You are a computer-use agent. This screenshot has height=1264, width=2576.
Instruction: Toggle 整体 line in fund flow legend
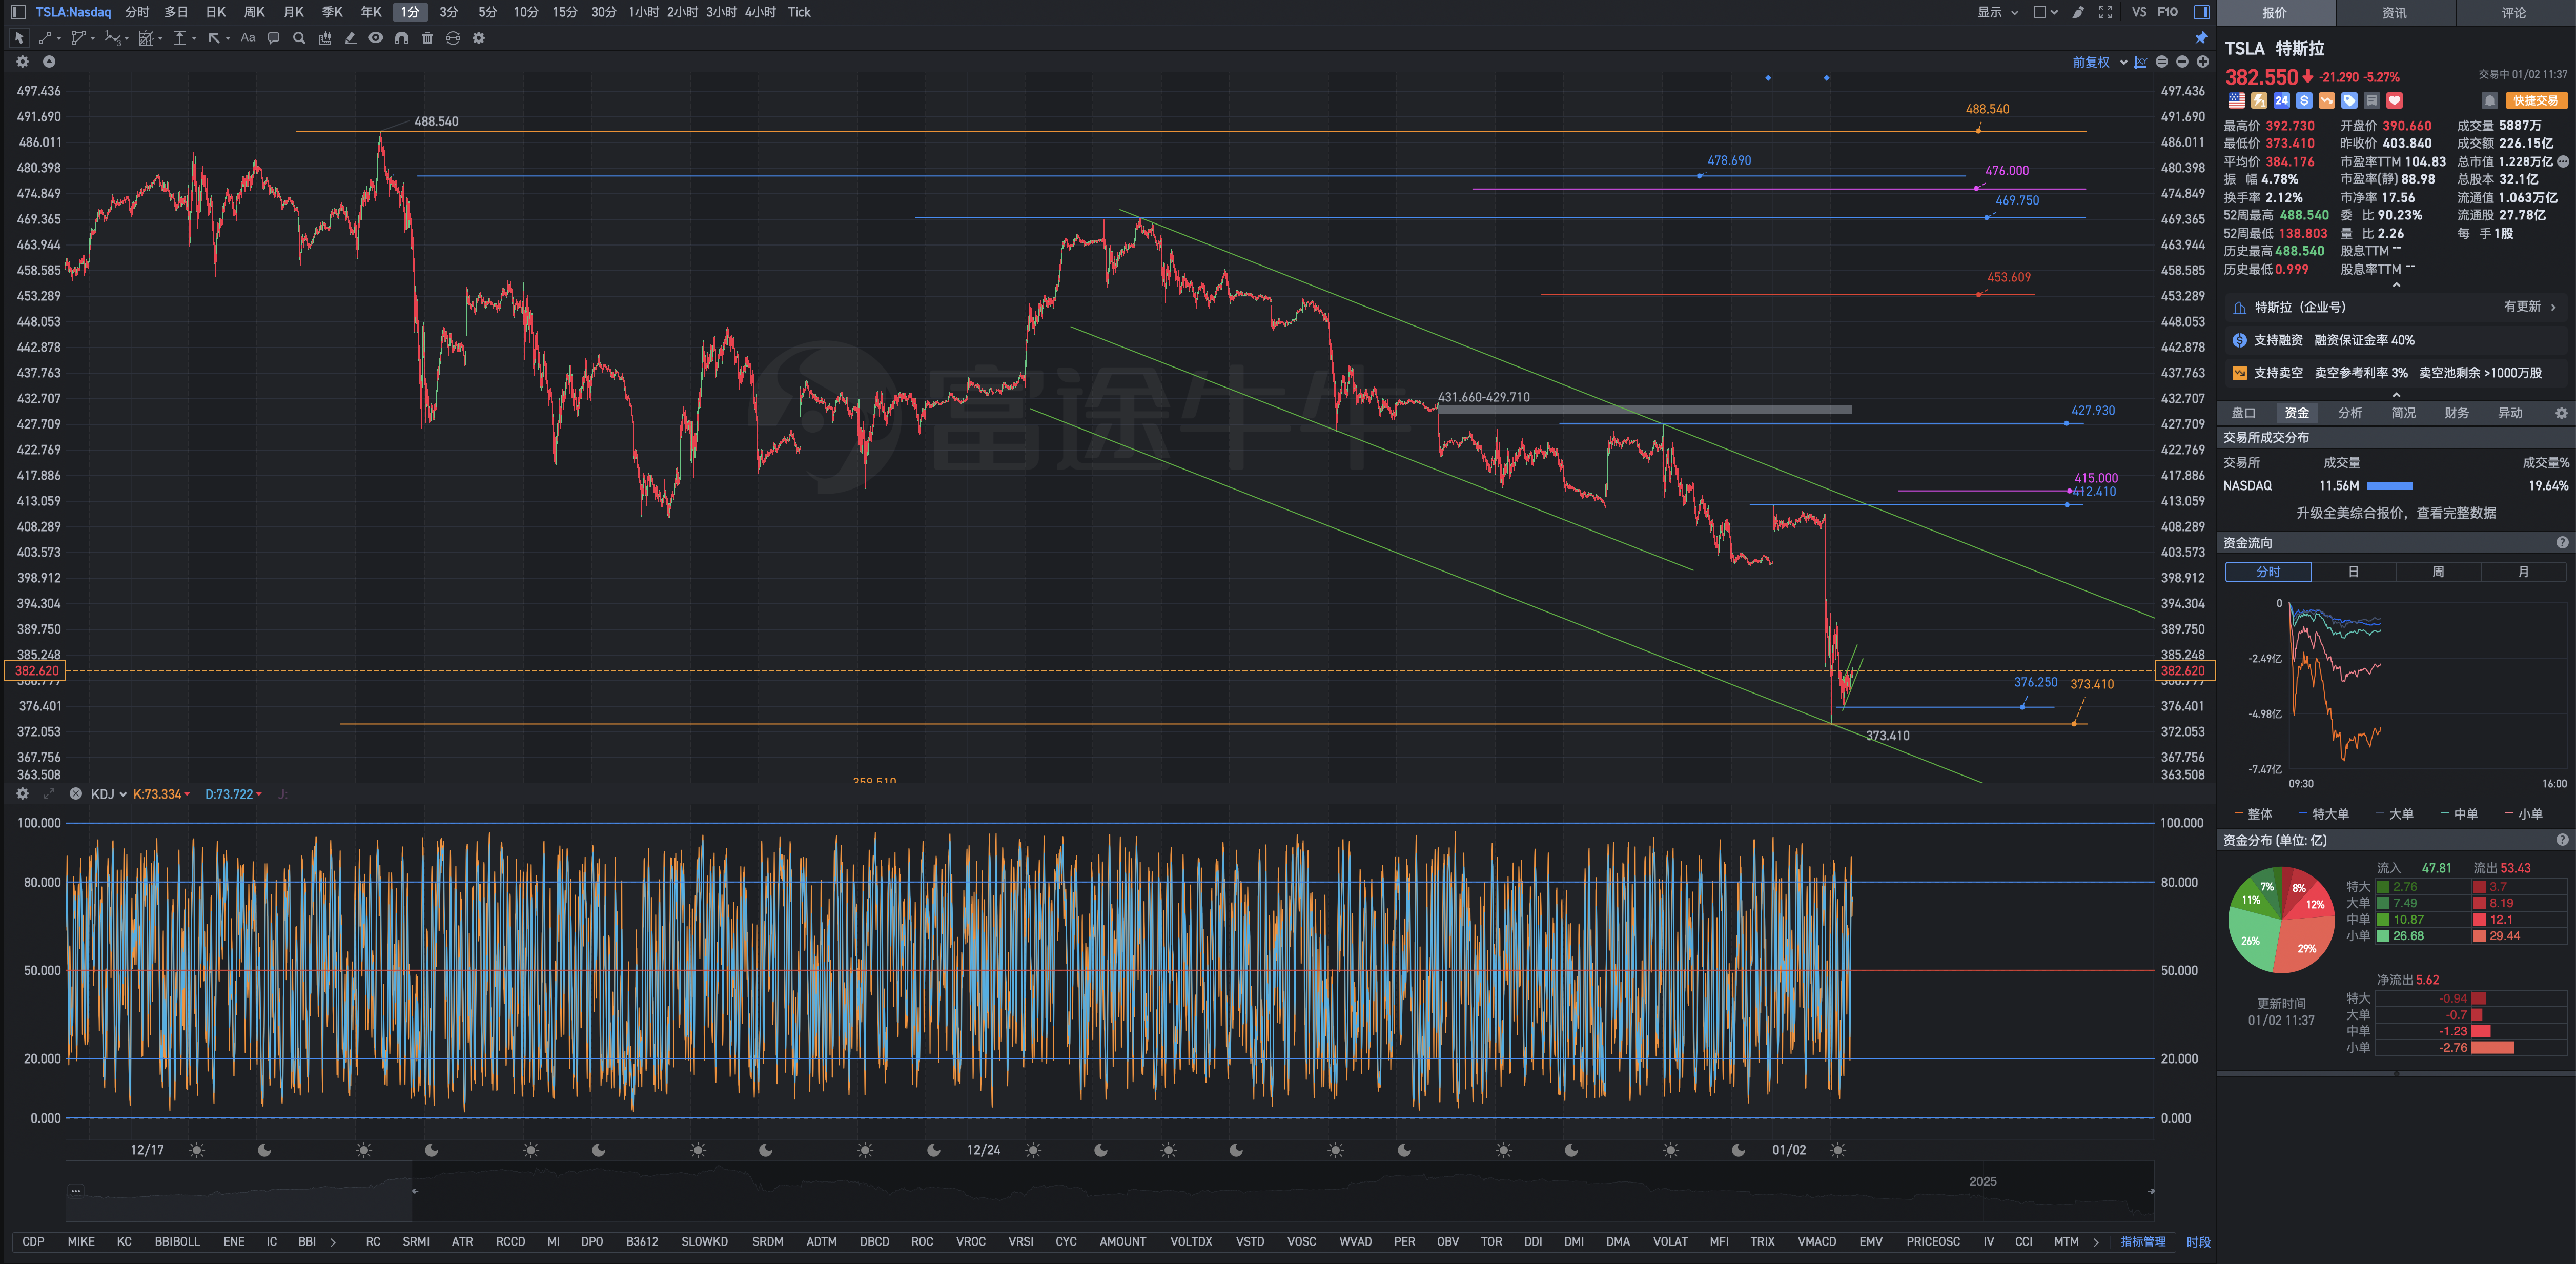coord(2254,814)
